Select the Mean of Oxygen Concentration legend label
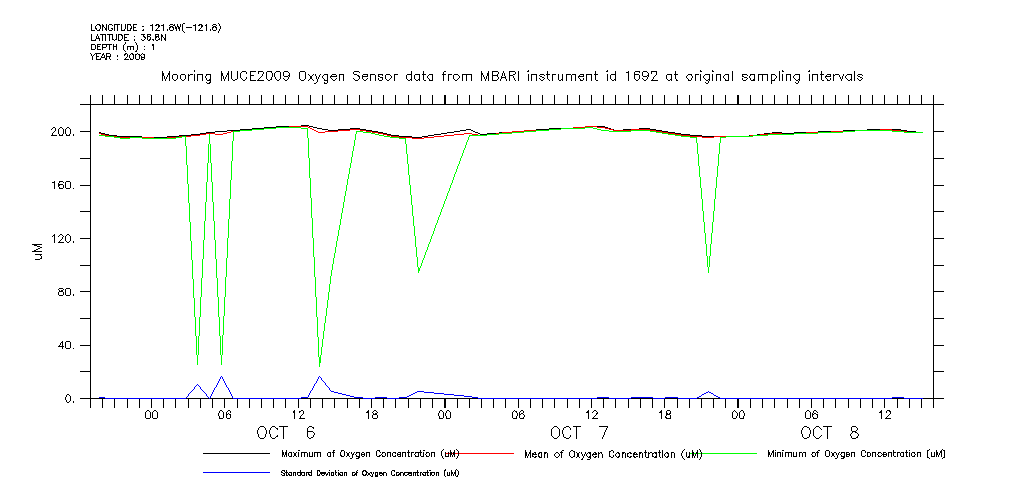The width and height of the screenshot is (1009, 504). (x=608, y=454)
